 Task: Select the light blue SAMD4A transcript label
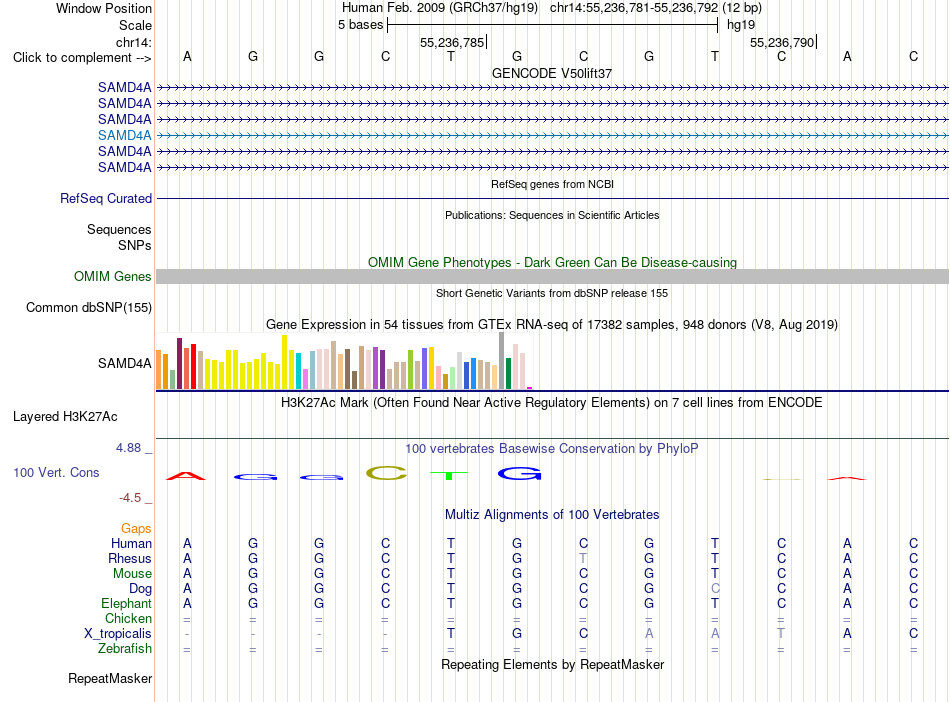point(125,136)
